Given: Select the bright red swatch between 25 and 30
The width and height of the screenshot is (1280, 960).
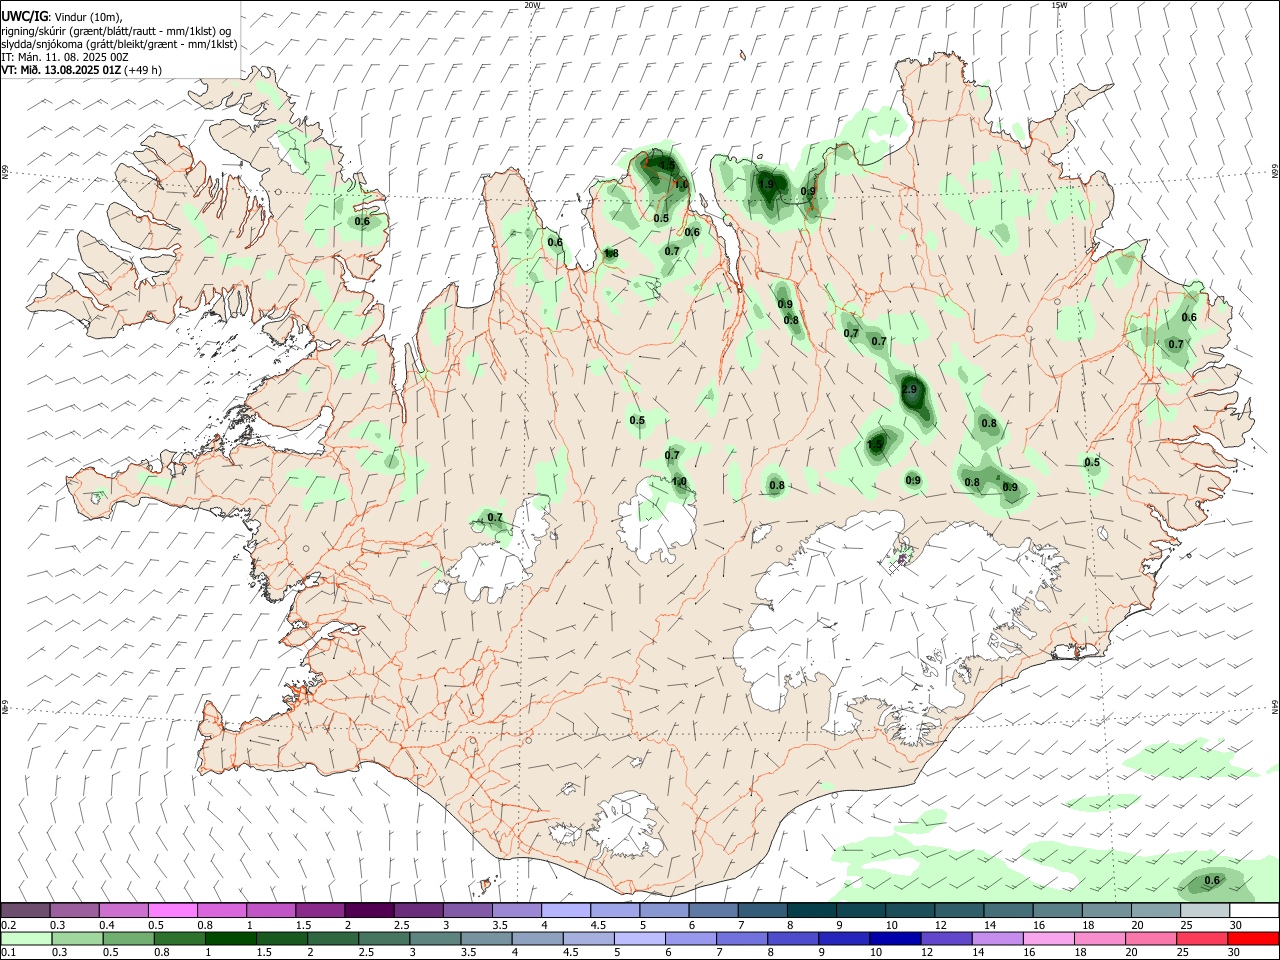Looking at the screenshot, I should tap(1253, 939).
